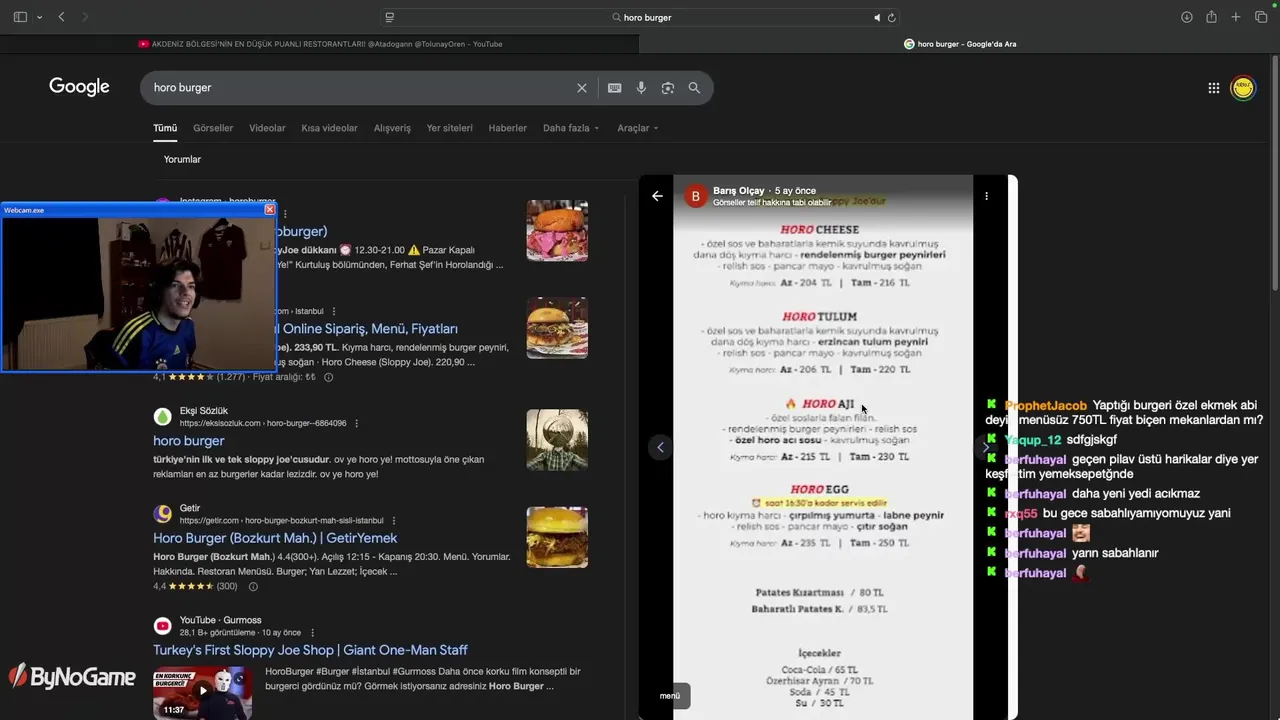Viewport: 1280px width, 720px height.
Task: Open the Google account avatar
Action: coord(1243,88)
